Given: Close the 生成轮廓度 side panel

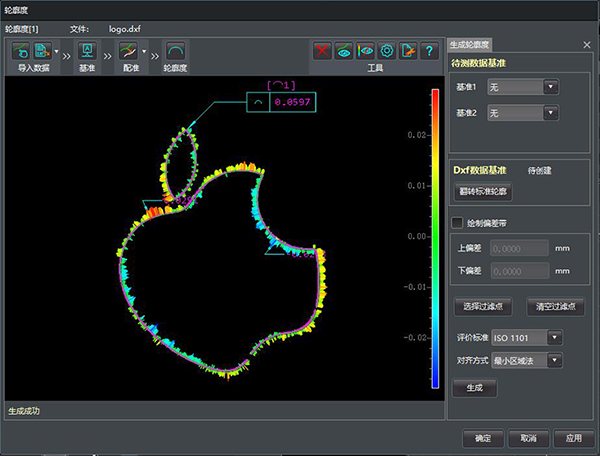Looking at the screenshot, I should pyautogui.click(x=587, y=45).
